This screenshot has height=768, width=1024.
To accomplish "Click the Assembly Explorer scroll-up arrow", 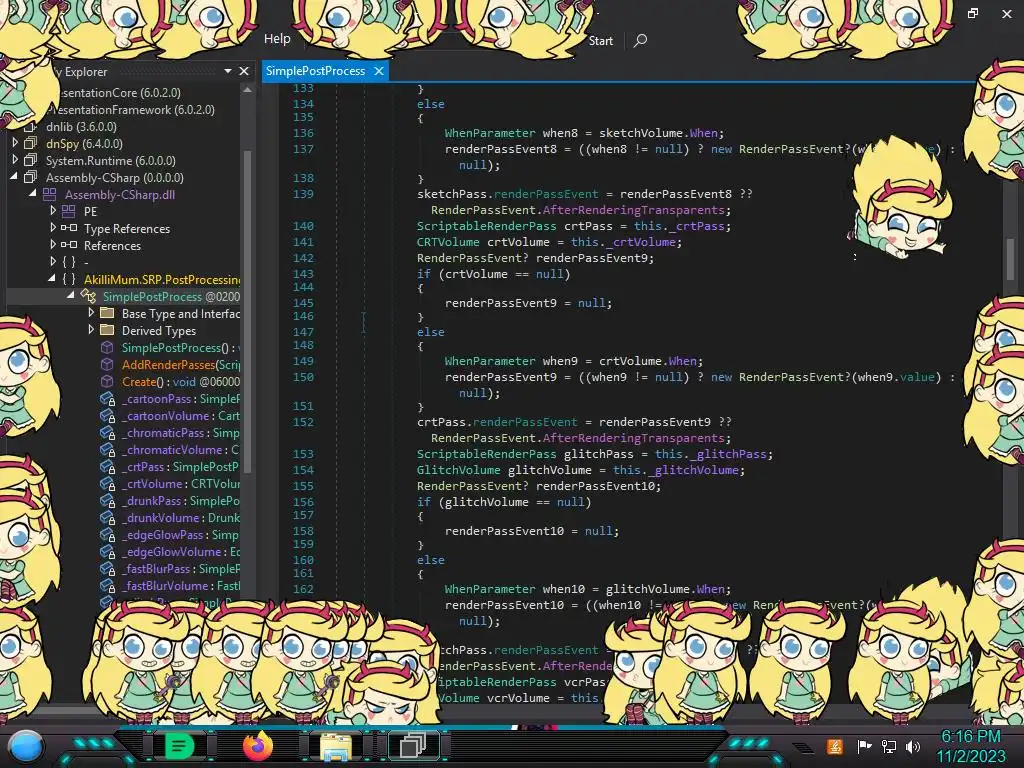I will pyautogui.click(x=248, y=90).
